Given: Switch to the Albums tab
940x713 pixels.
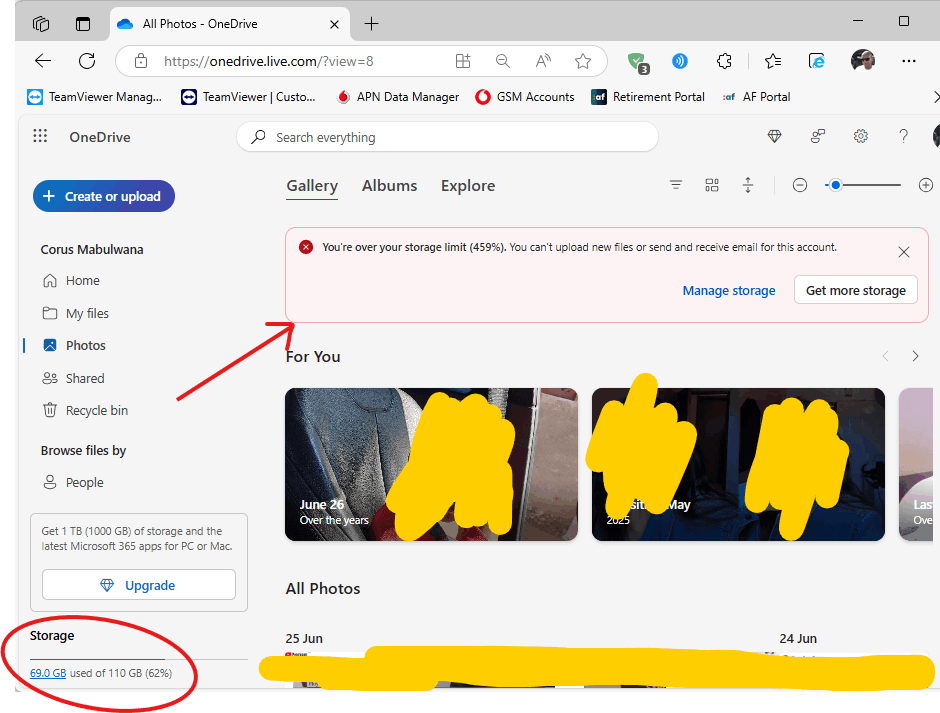Looking at the screenshot, I should pos(390,186).
